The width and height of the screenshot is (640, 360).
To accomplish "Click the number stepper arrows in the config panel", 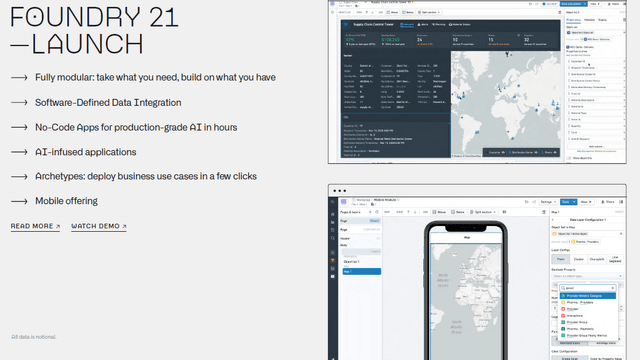I will point(621,308).
